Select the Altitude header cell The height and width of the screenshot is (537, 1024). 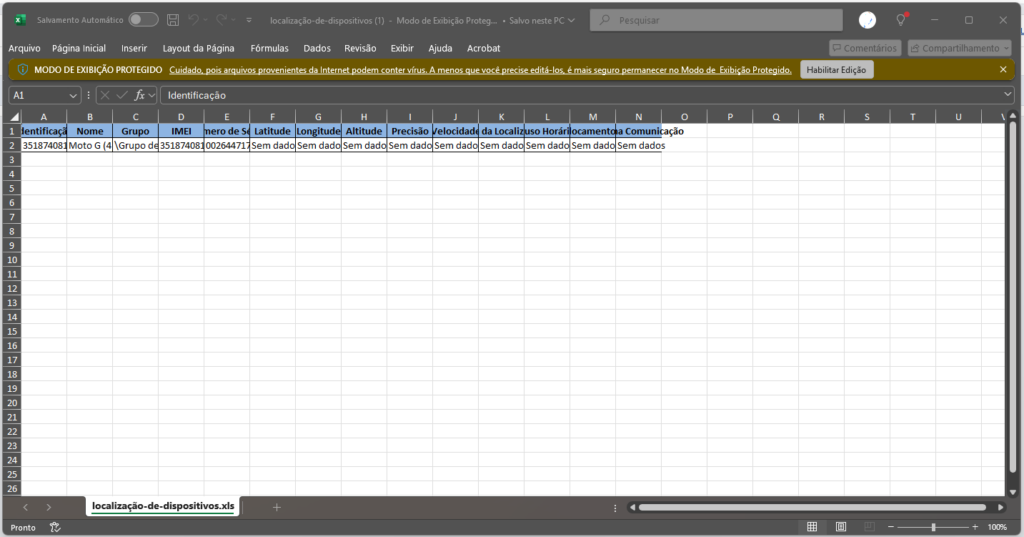click(x=364, y=131)
